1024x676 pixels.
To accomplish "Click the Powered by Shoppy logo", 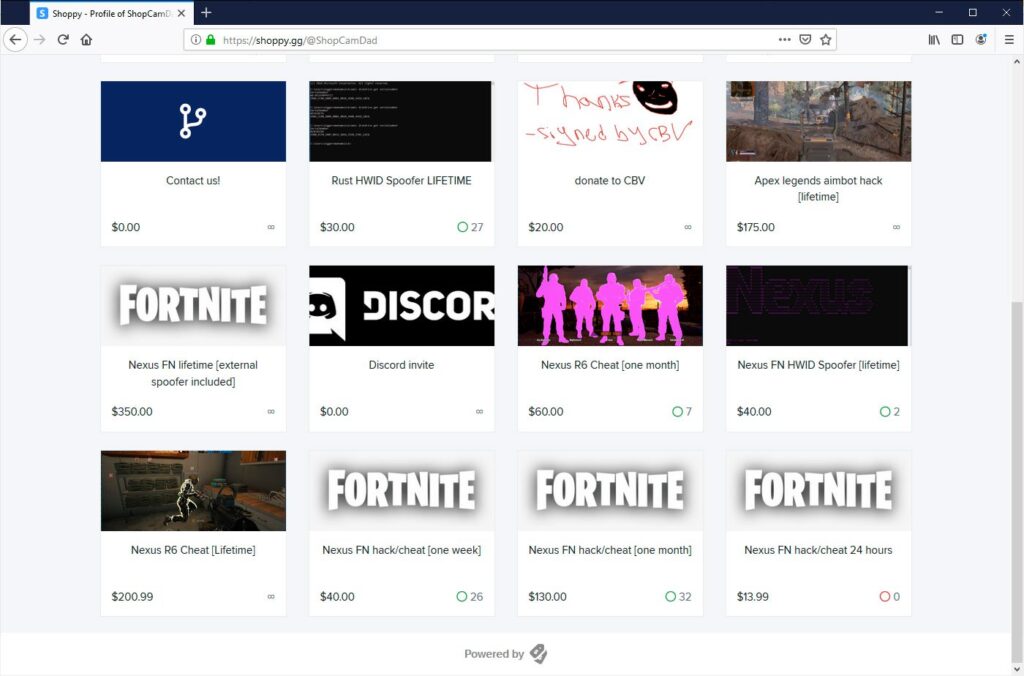I will [x=538, y=653].
